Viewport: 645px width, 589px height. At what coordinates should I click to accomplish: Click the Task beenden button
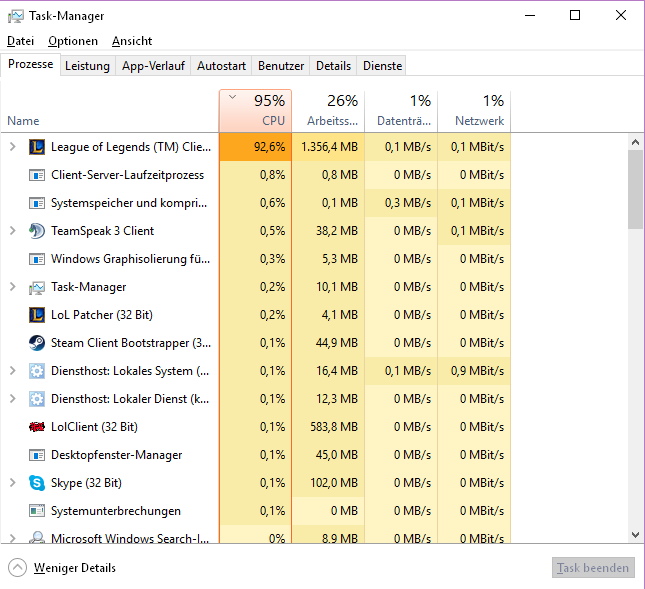click(593, 568)
